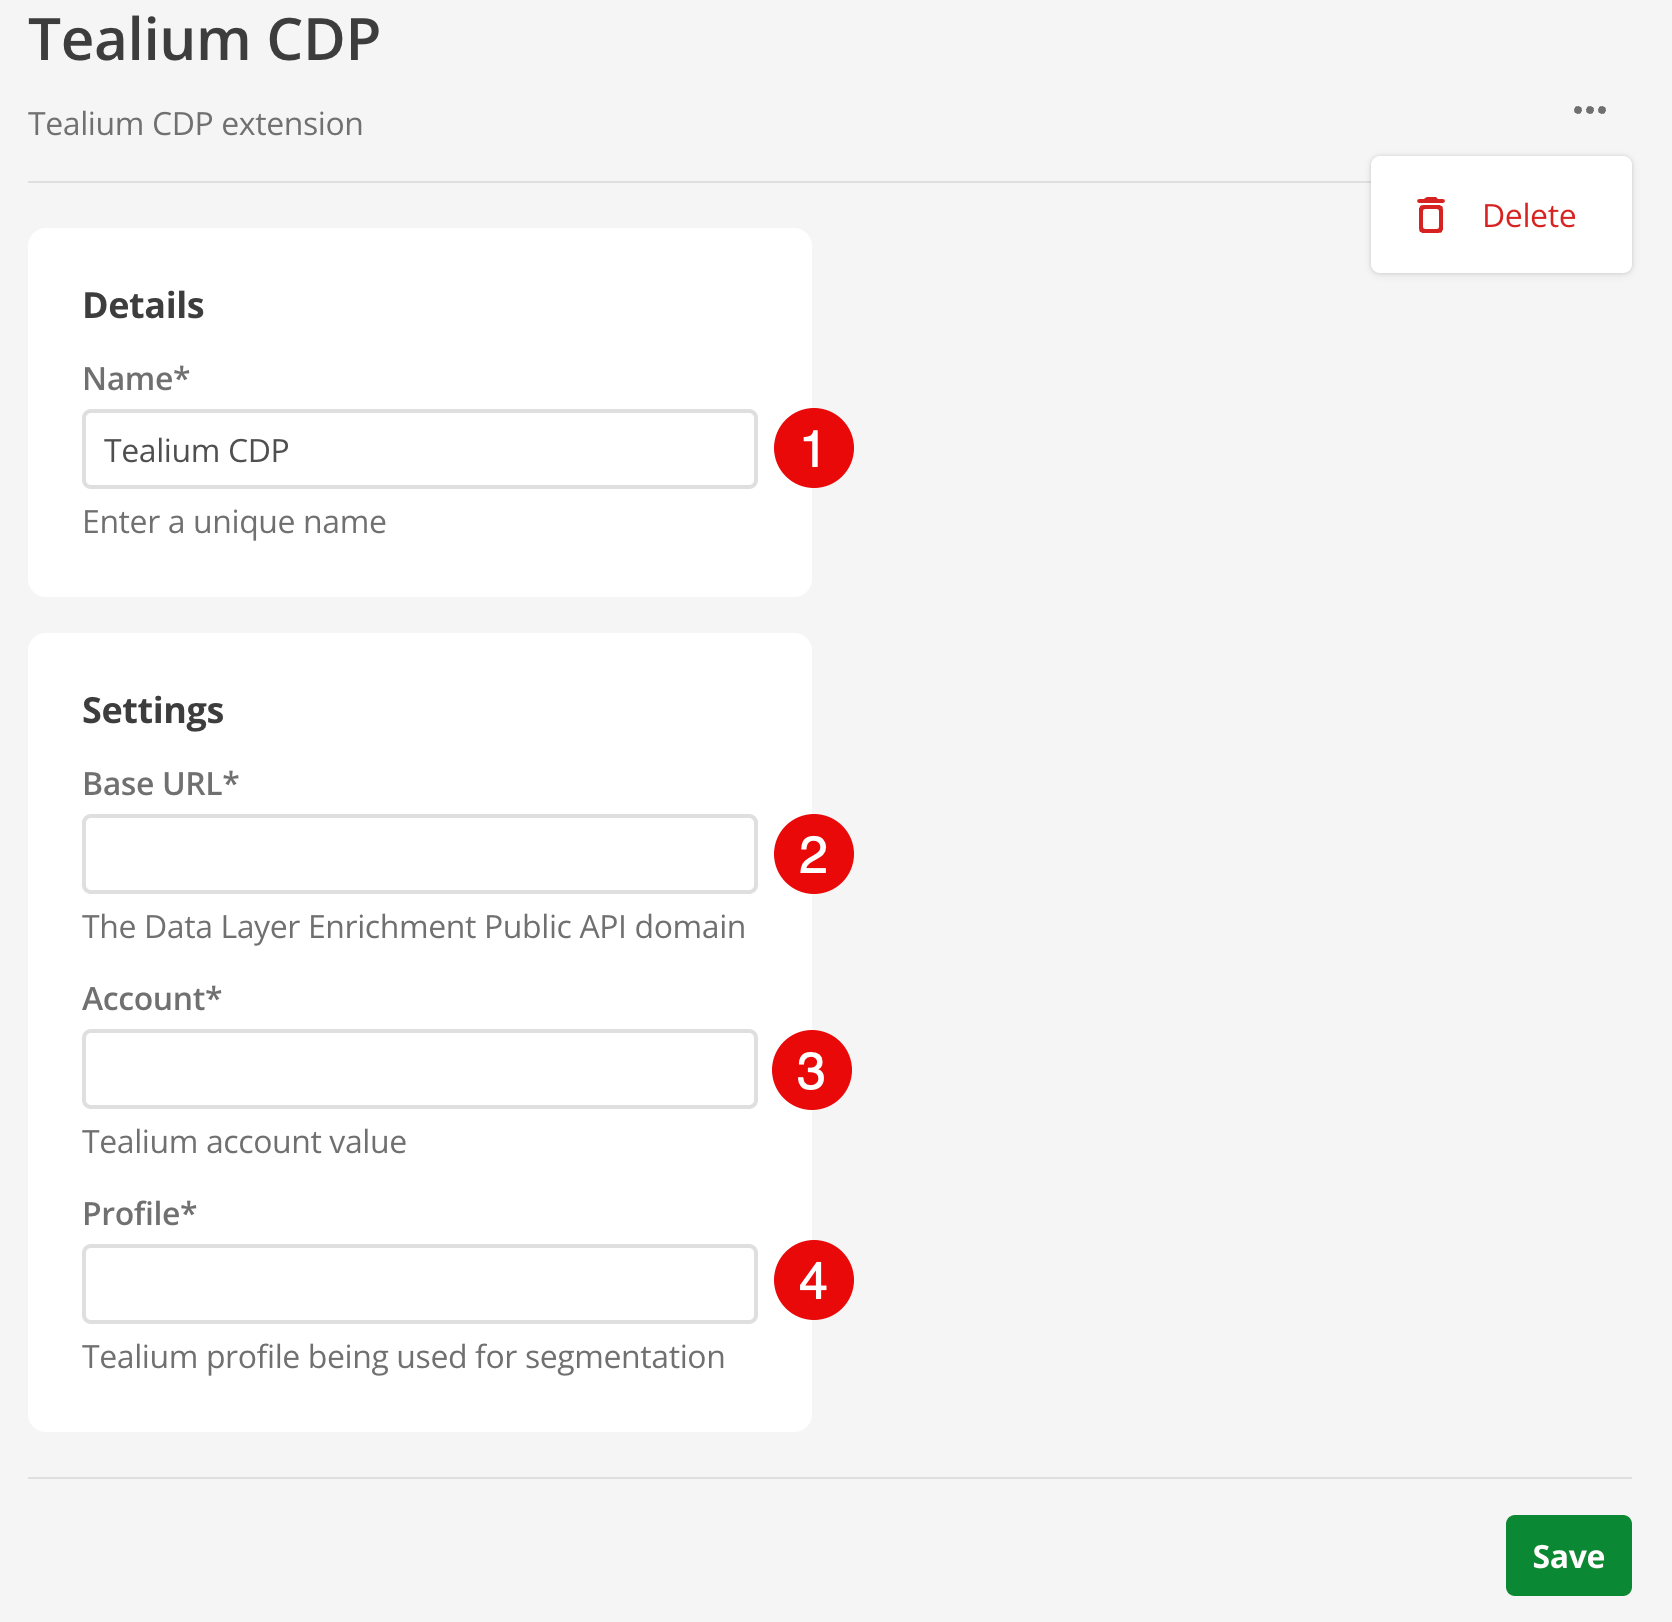This screenshot has height=1622, width=1672.
Task: Focus the empty Base URL input field
Action: (x=419, y=854)
